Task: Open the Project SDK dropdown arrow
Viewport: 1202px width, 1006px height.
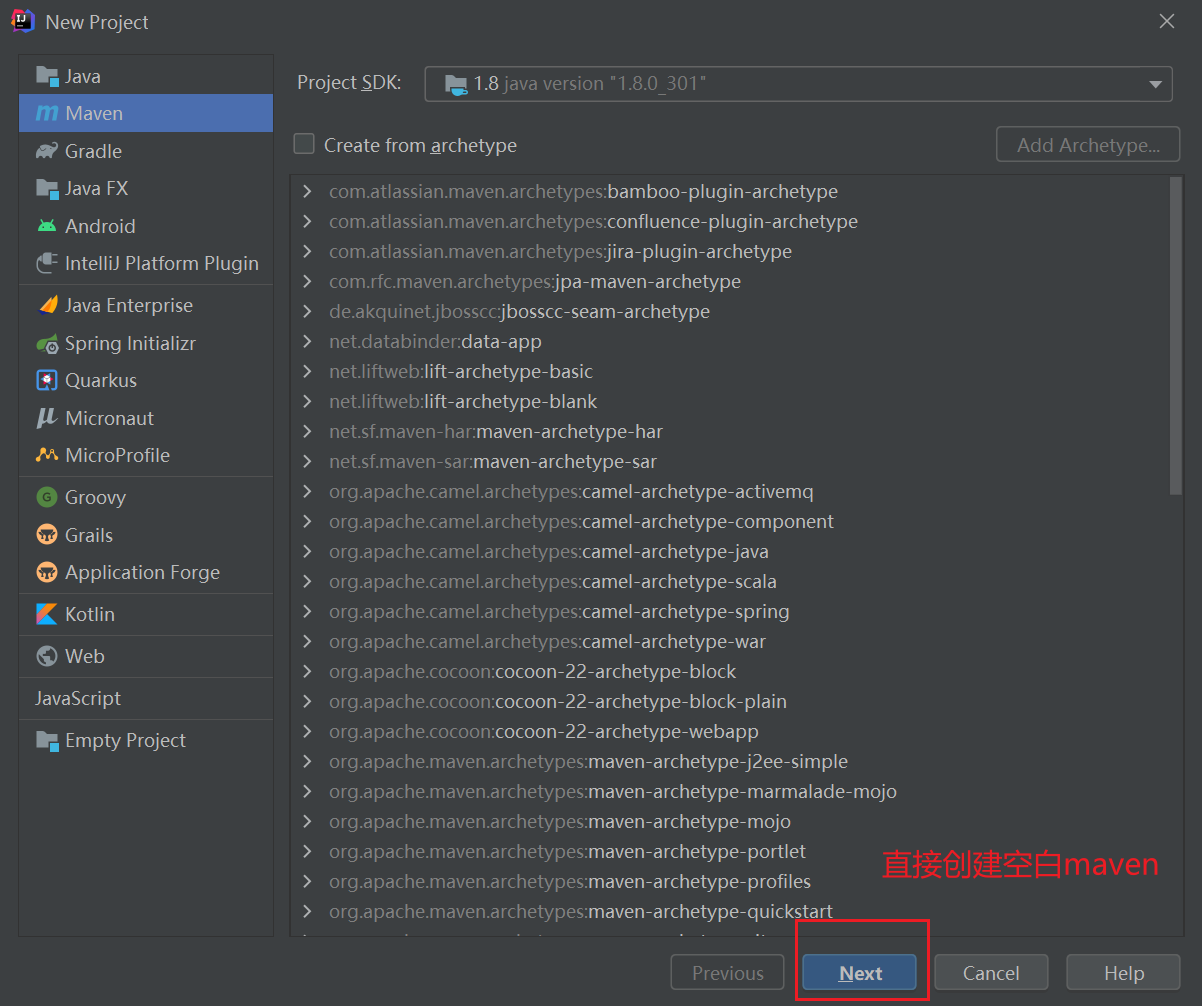Action: 1155,84
